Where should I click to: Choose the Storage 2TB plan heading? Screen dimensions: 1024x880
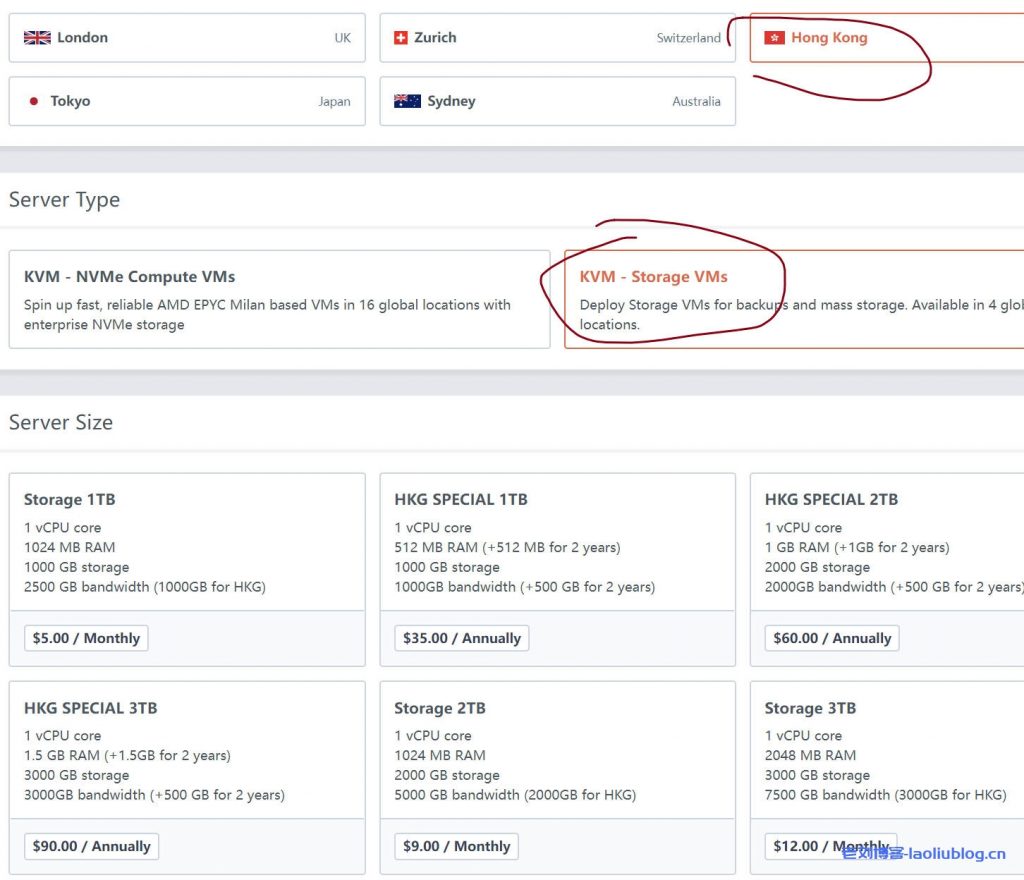[440, 708]
